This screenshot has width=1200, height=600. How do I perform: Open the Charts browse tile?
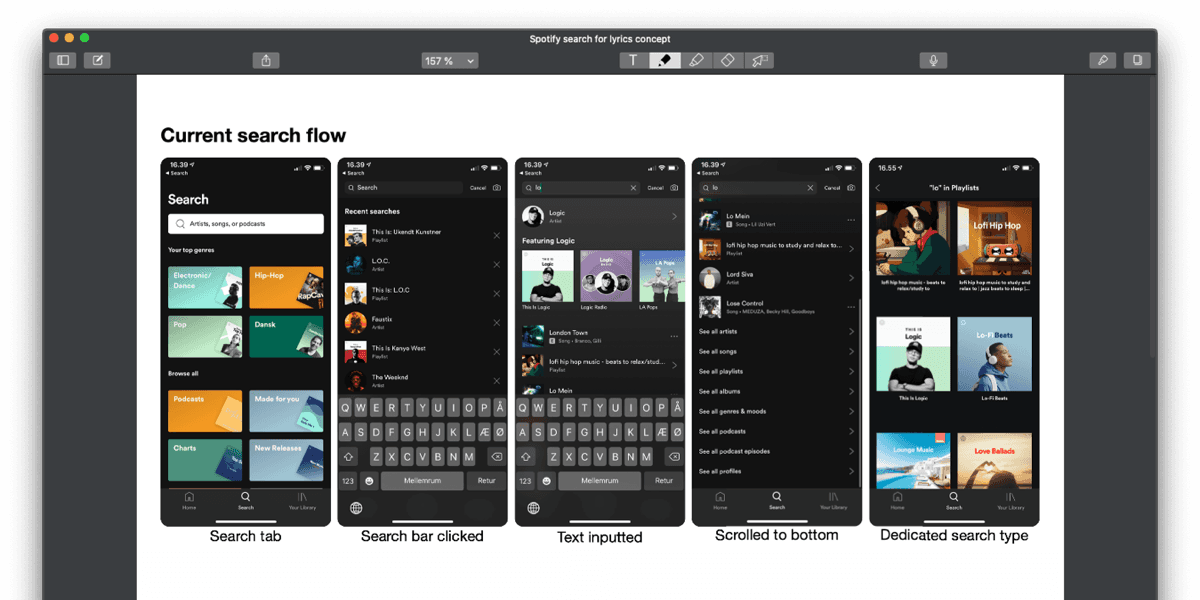click(205, 460)
